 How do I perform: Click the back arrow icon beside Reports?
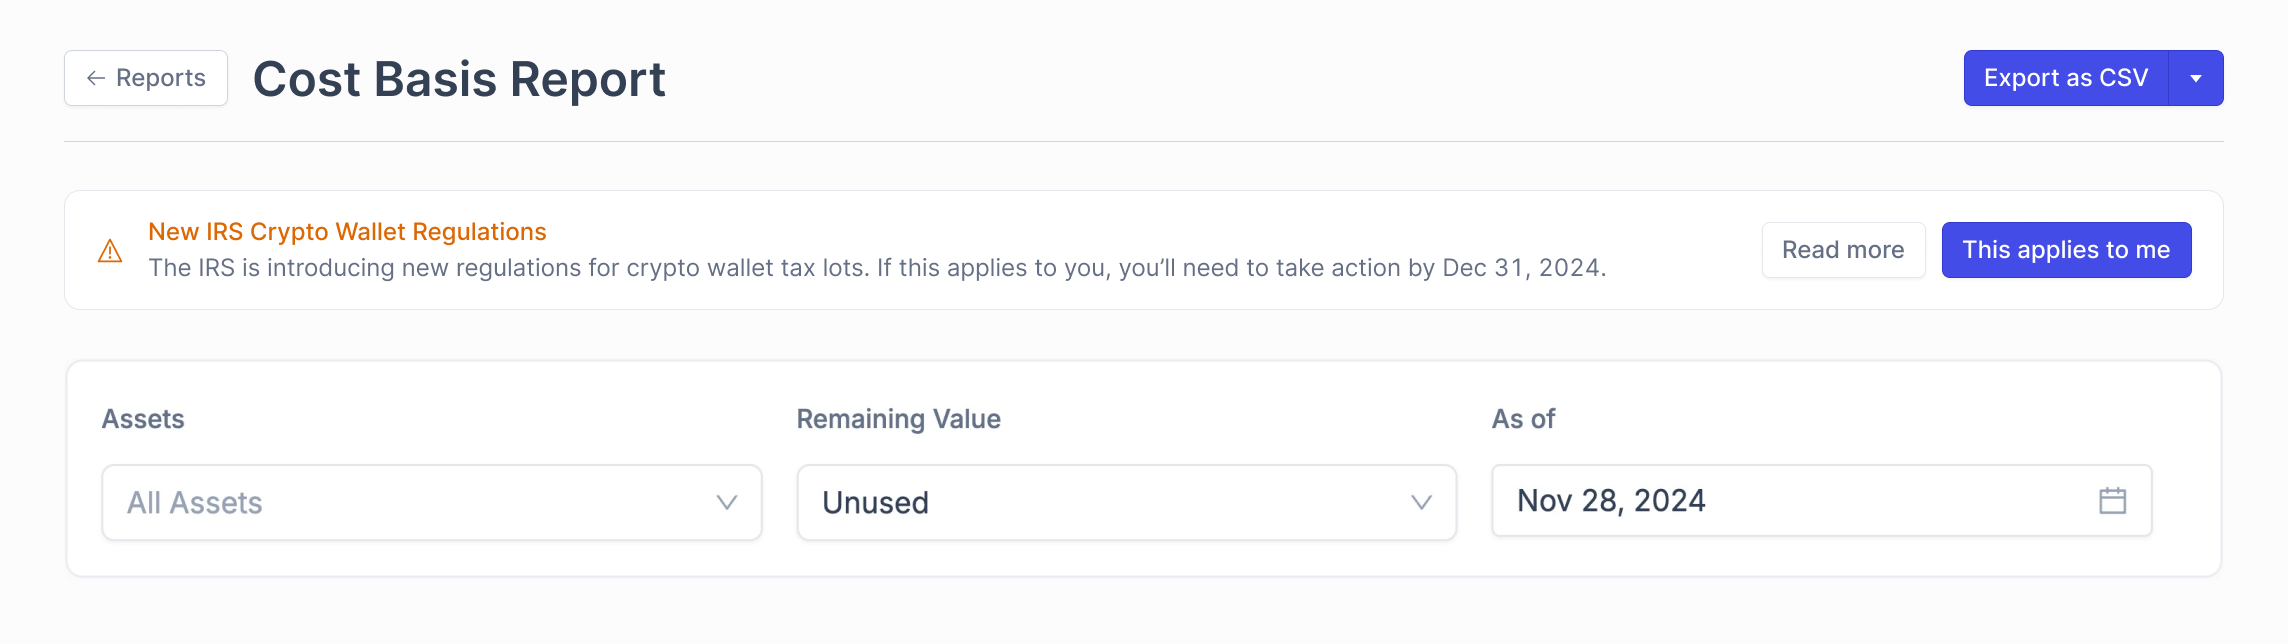click(96, 78)
